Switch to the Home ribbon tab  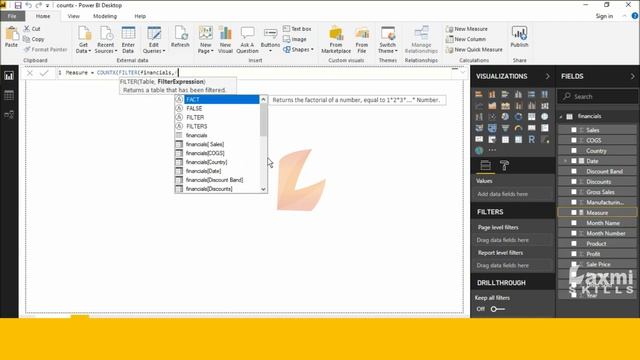[x=43, y=16]
